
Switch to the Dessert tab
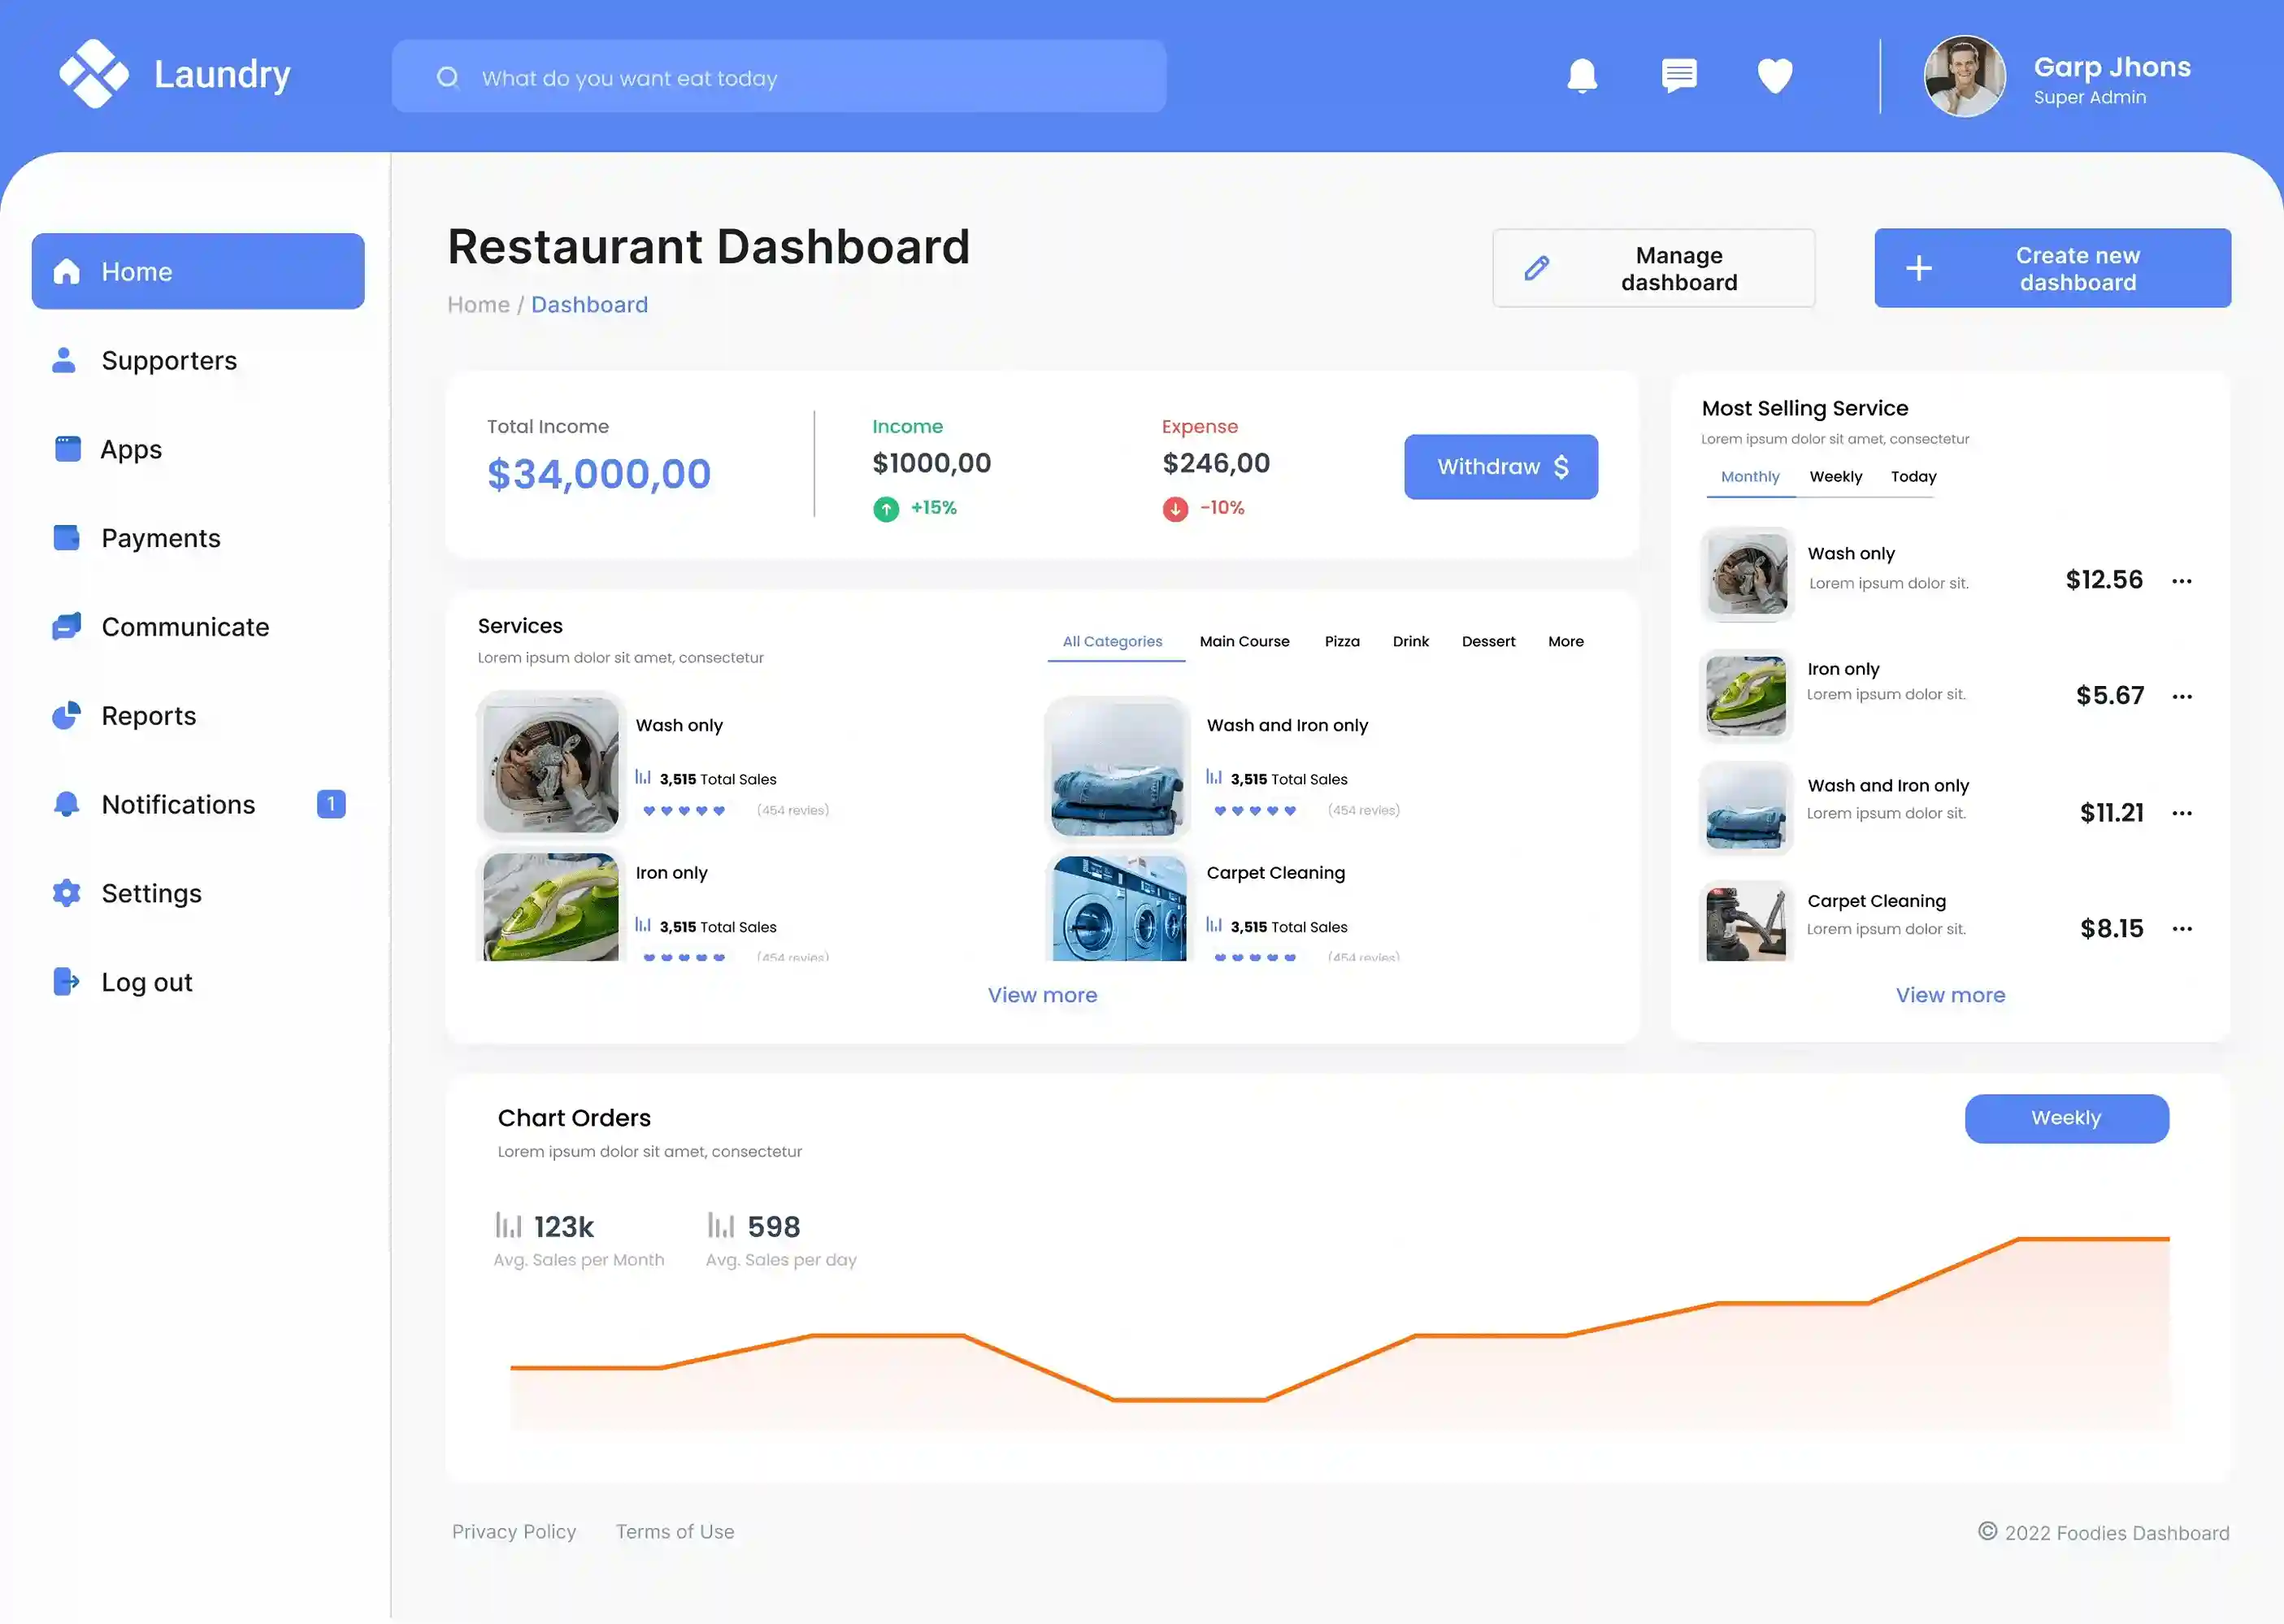pos(1488,641)
